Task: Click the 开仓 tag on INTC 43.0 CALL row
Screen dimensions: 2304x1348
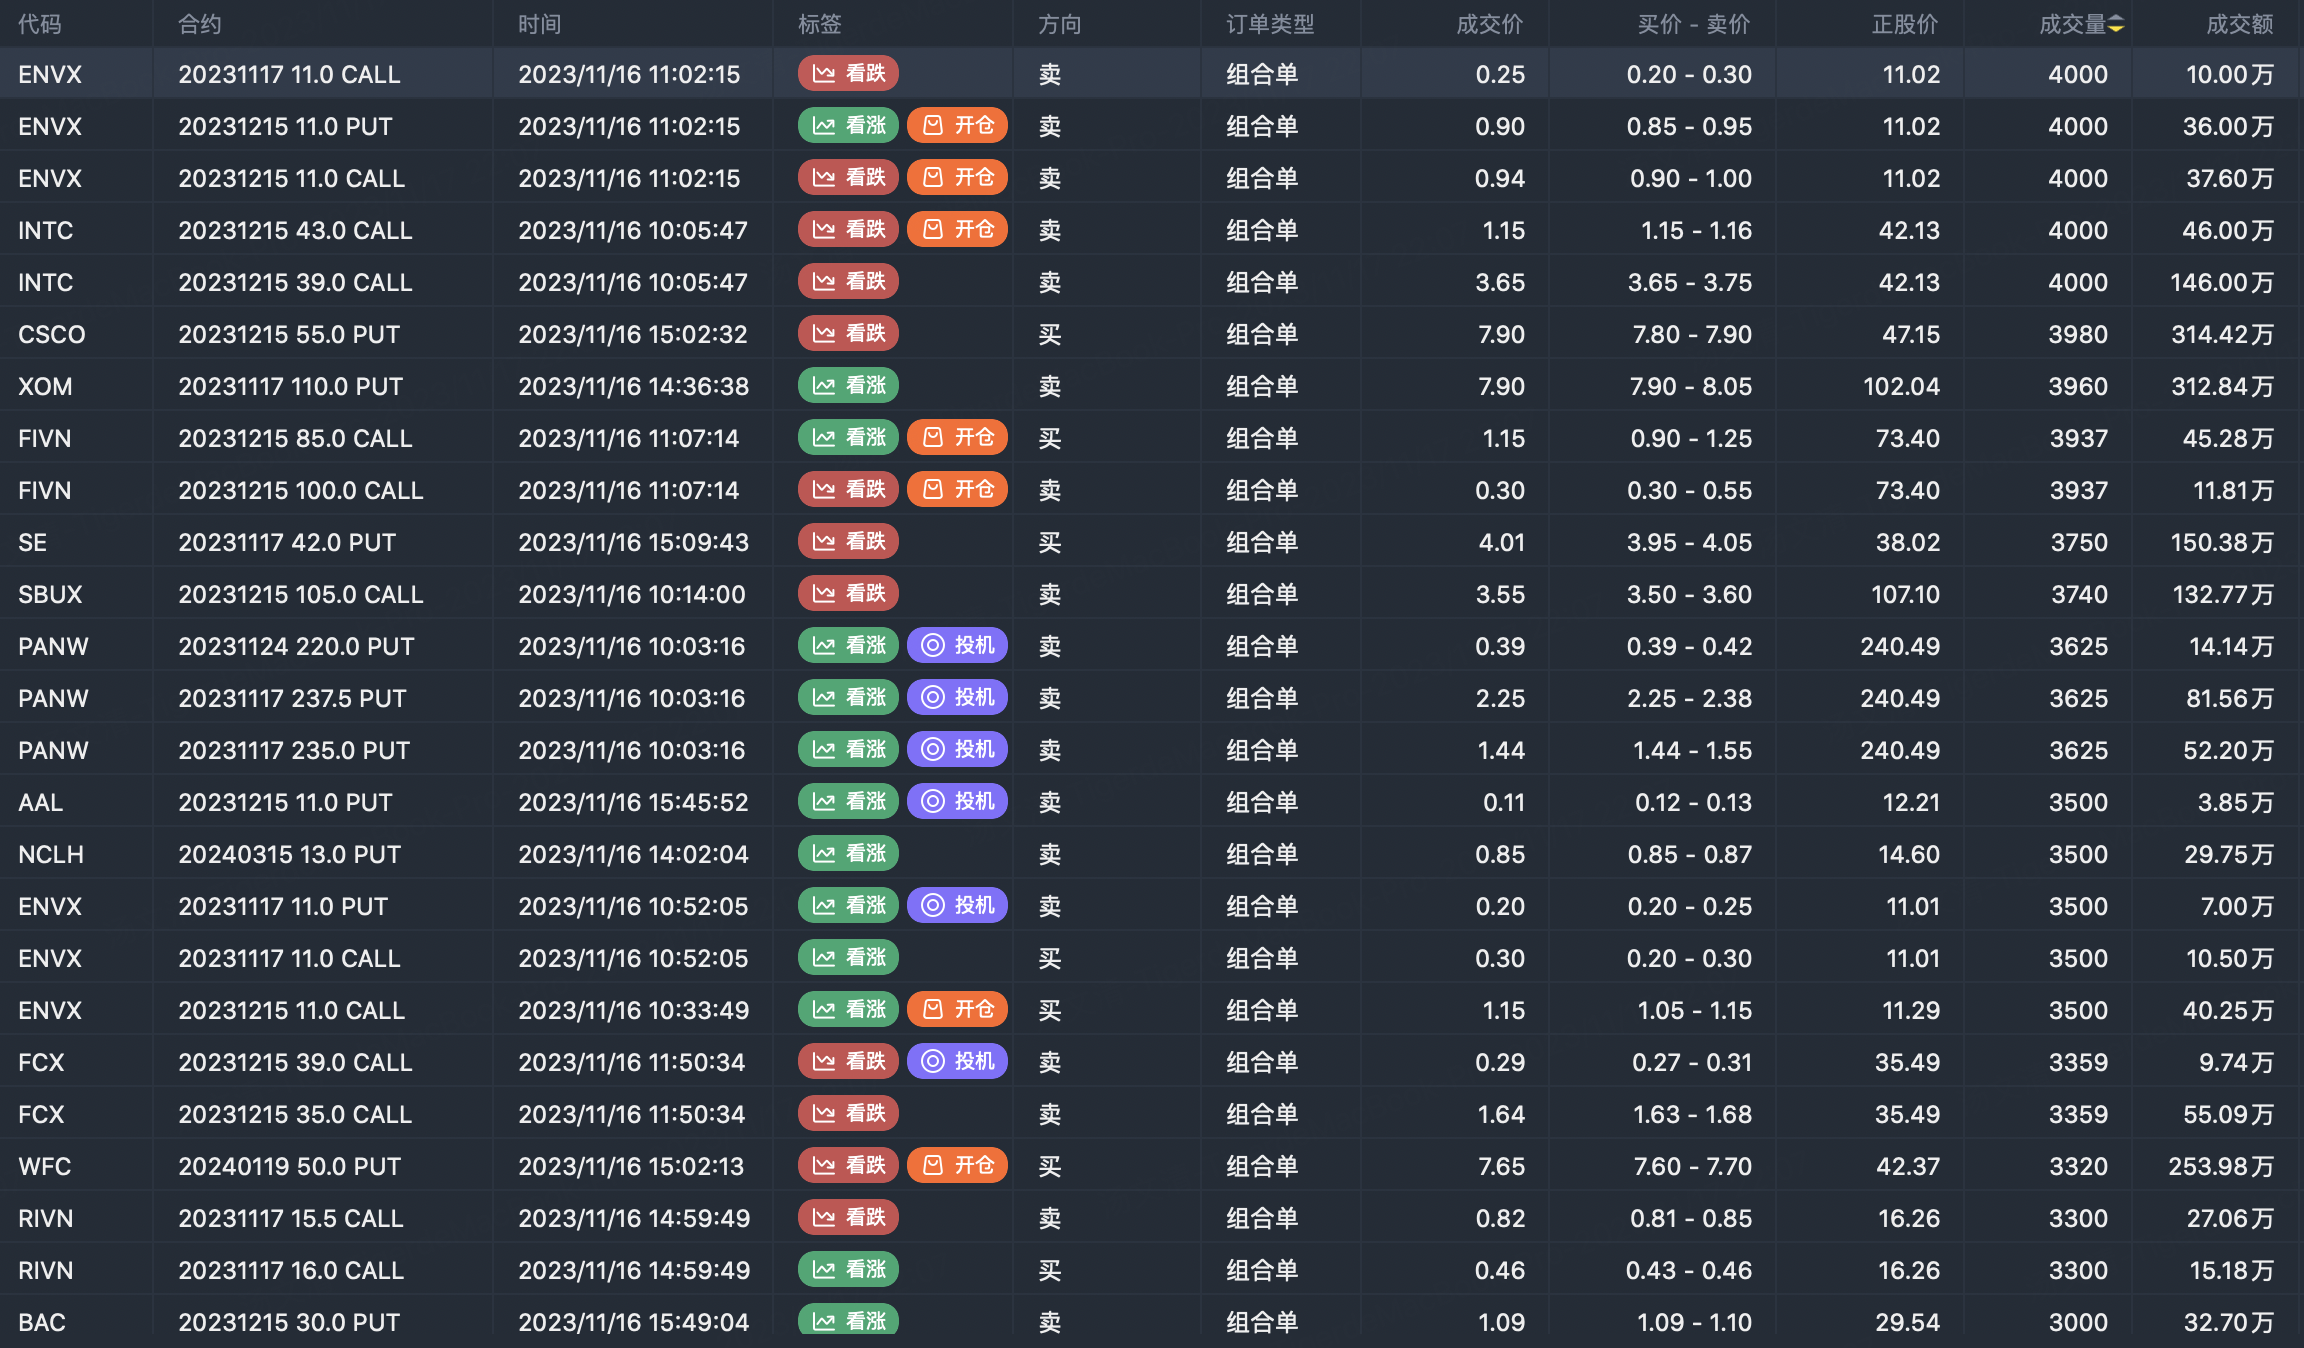Action: [x=957, y=229]
